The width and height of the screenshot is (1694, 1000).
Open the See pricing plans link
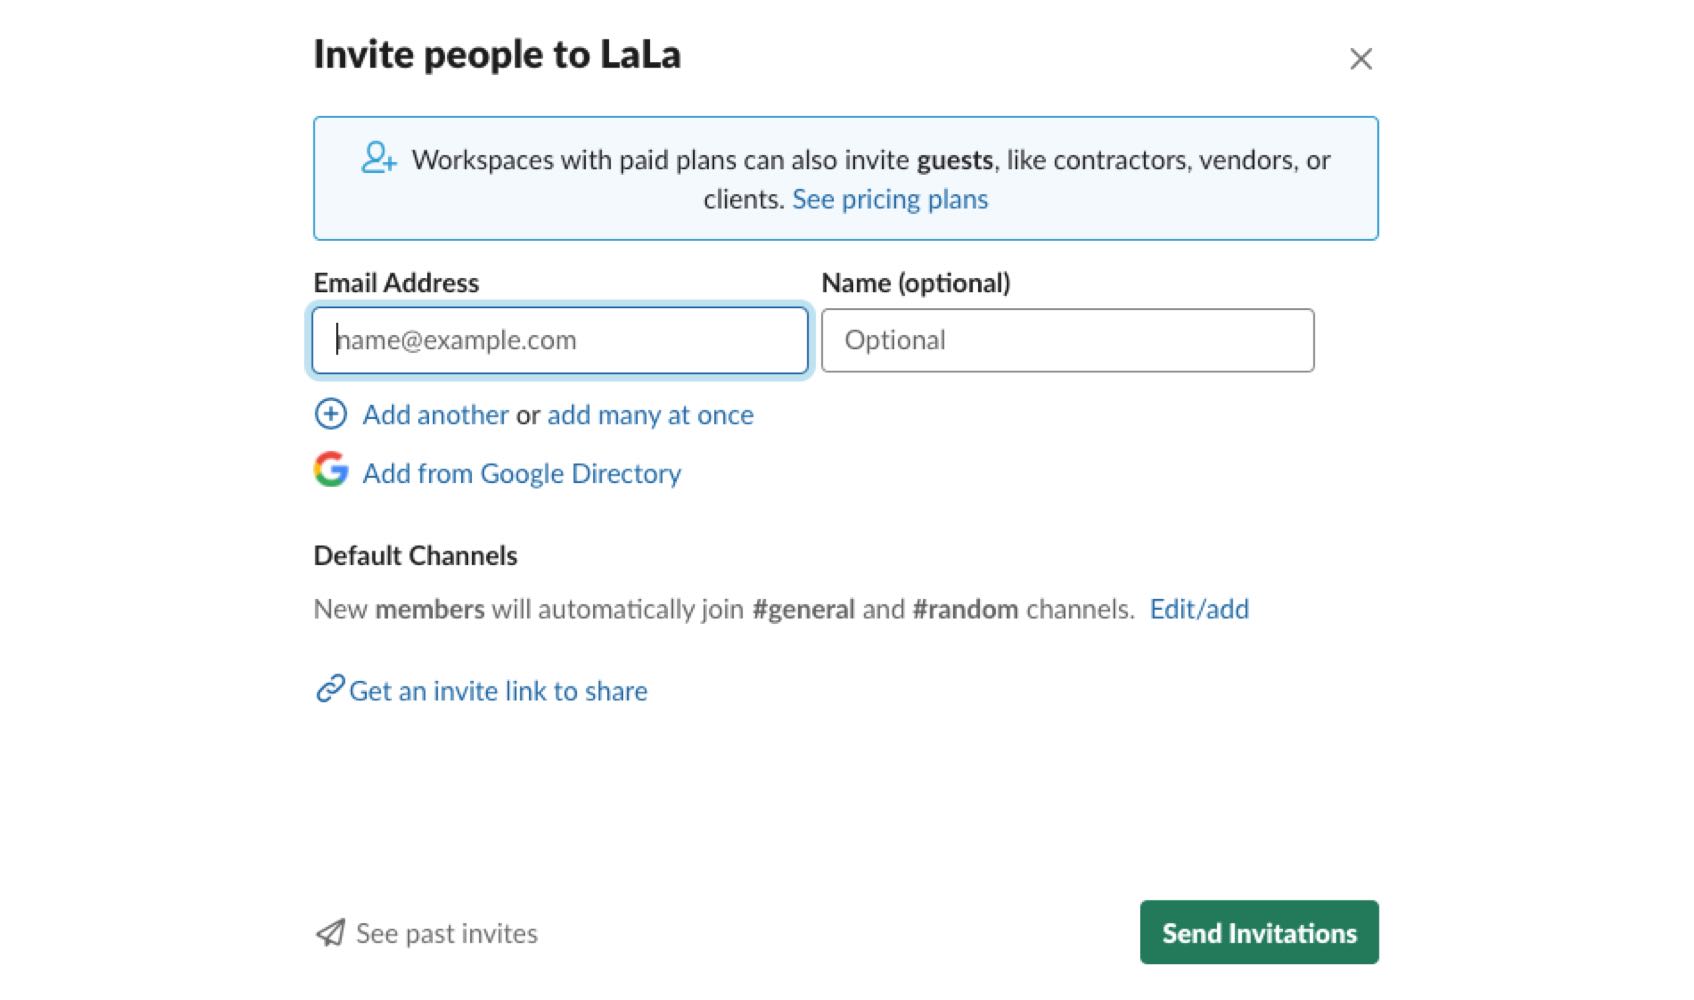pos(889,200)
